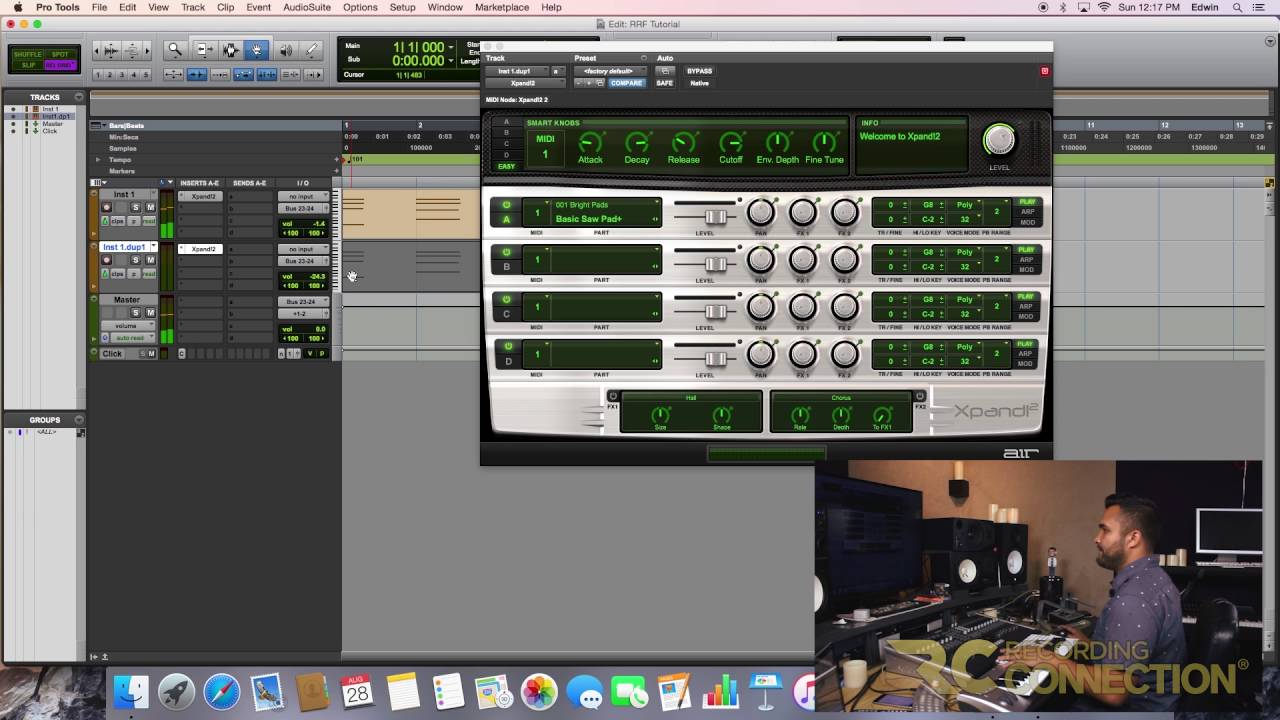Toggle FX1 Hall effect power icon
This screenshot has height=720, width=1280.
point(614,396)
